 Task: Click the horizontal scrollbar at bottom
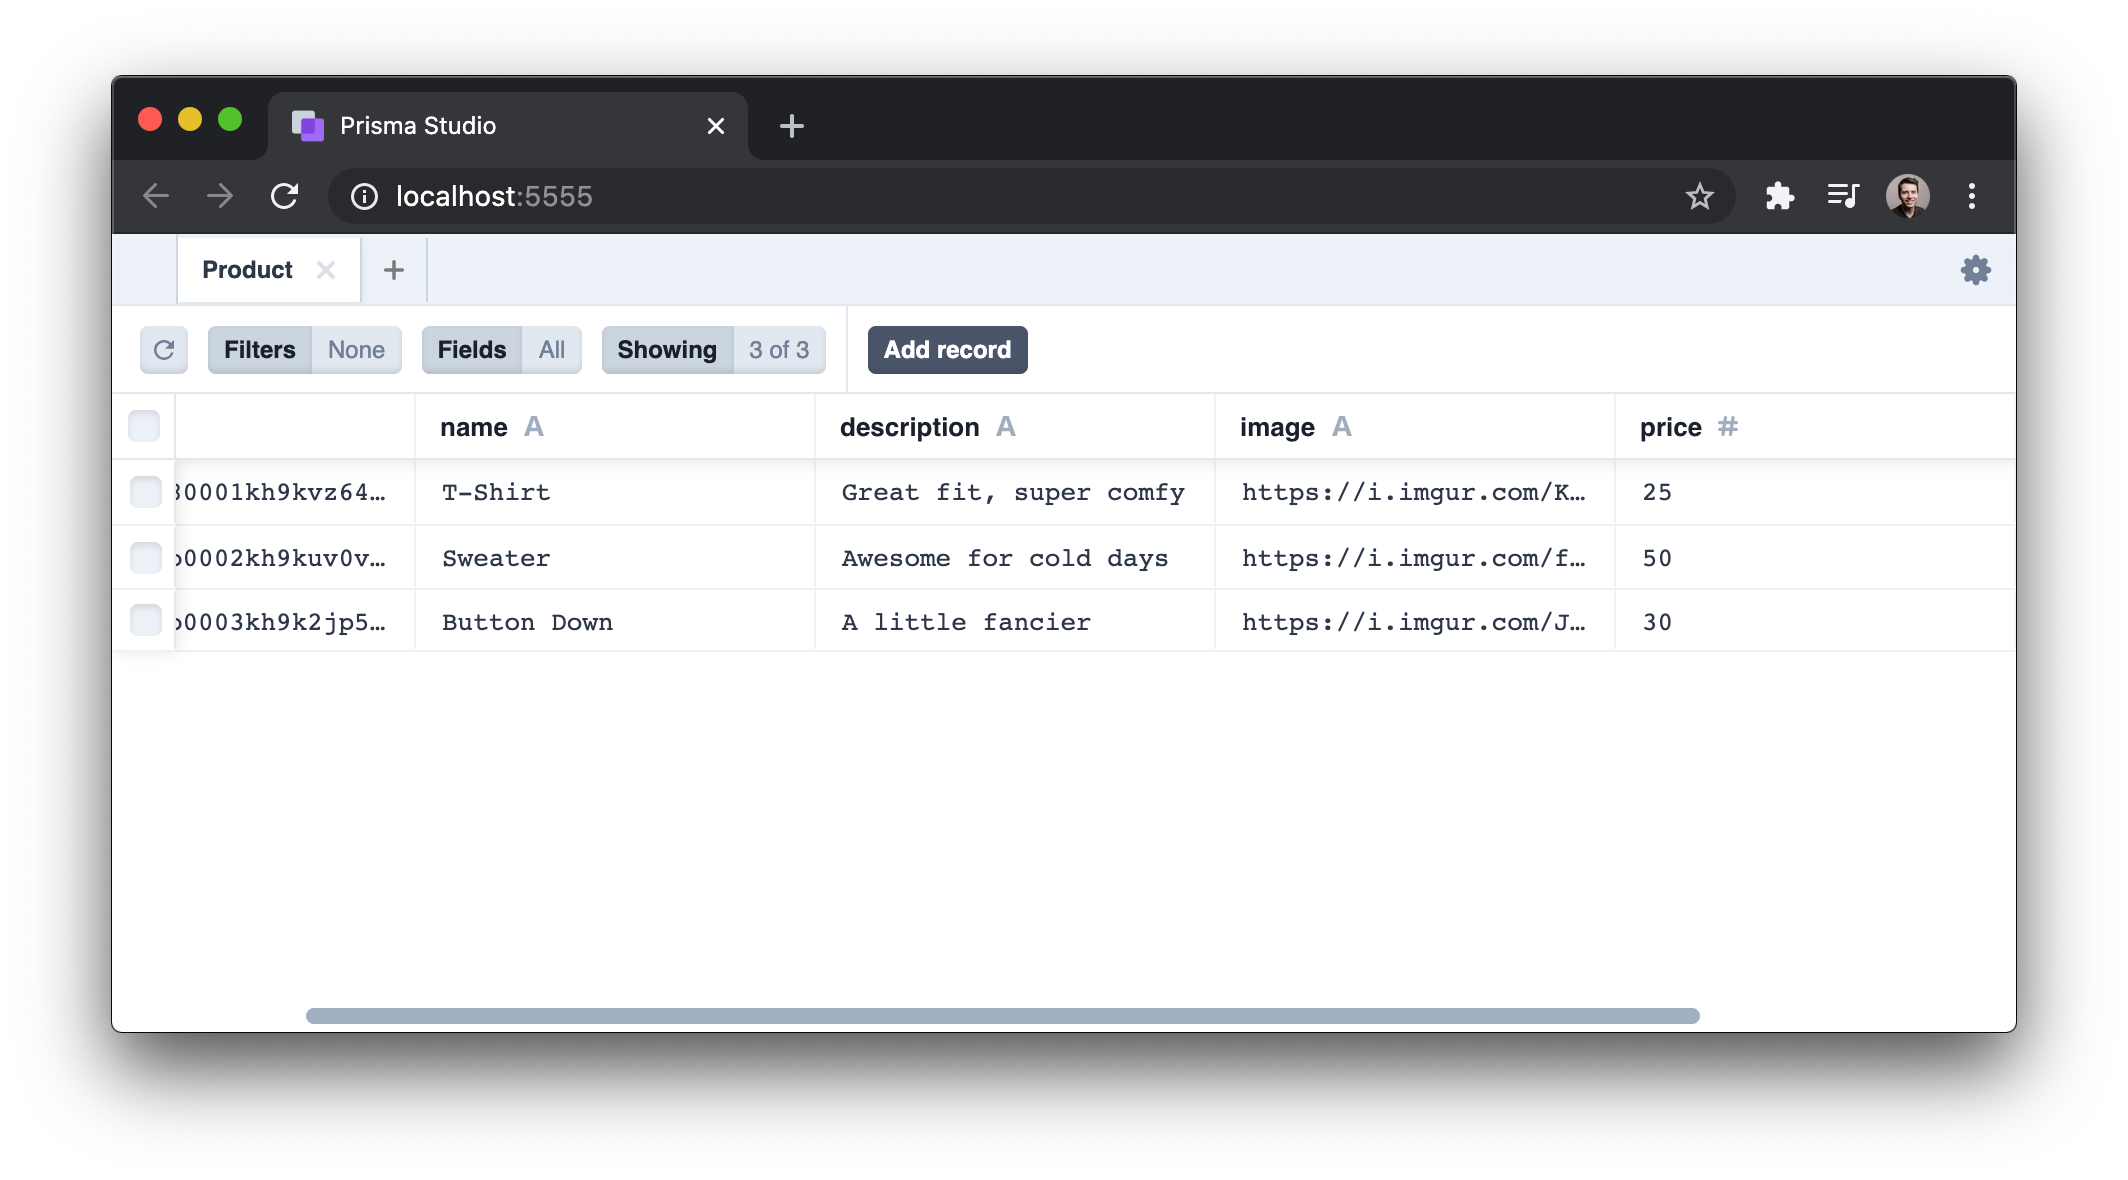point(1002,1016)
